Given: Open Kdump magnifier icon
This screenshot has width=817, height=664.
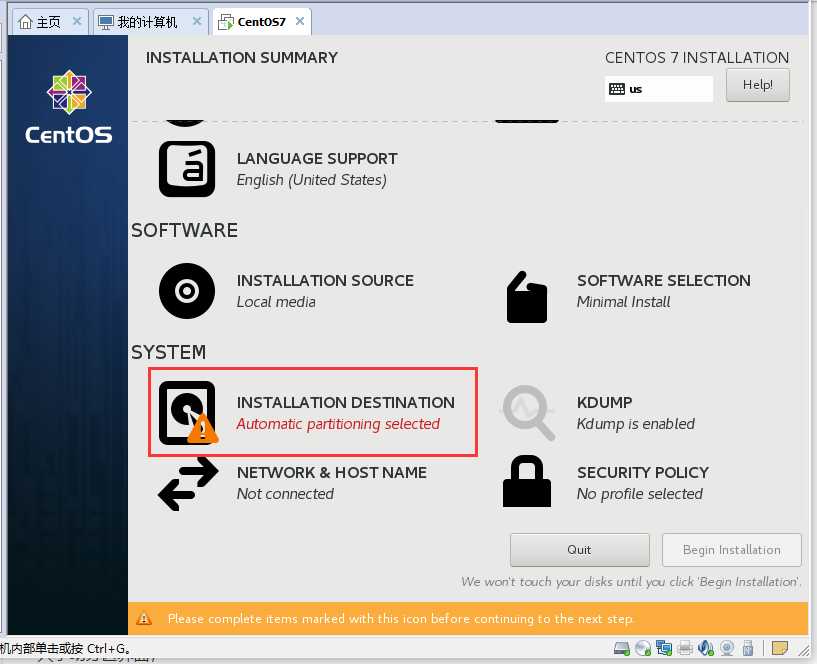Looking at the screenshot, I should pyautogui.click(x=528, y=412).
